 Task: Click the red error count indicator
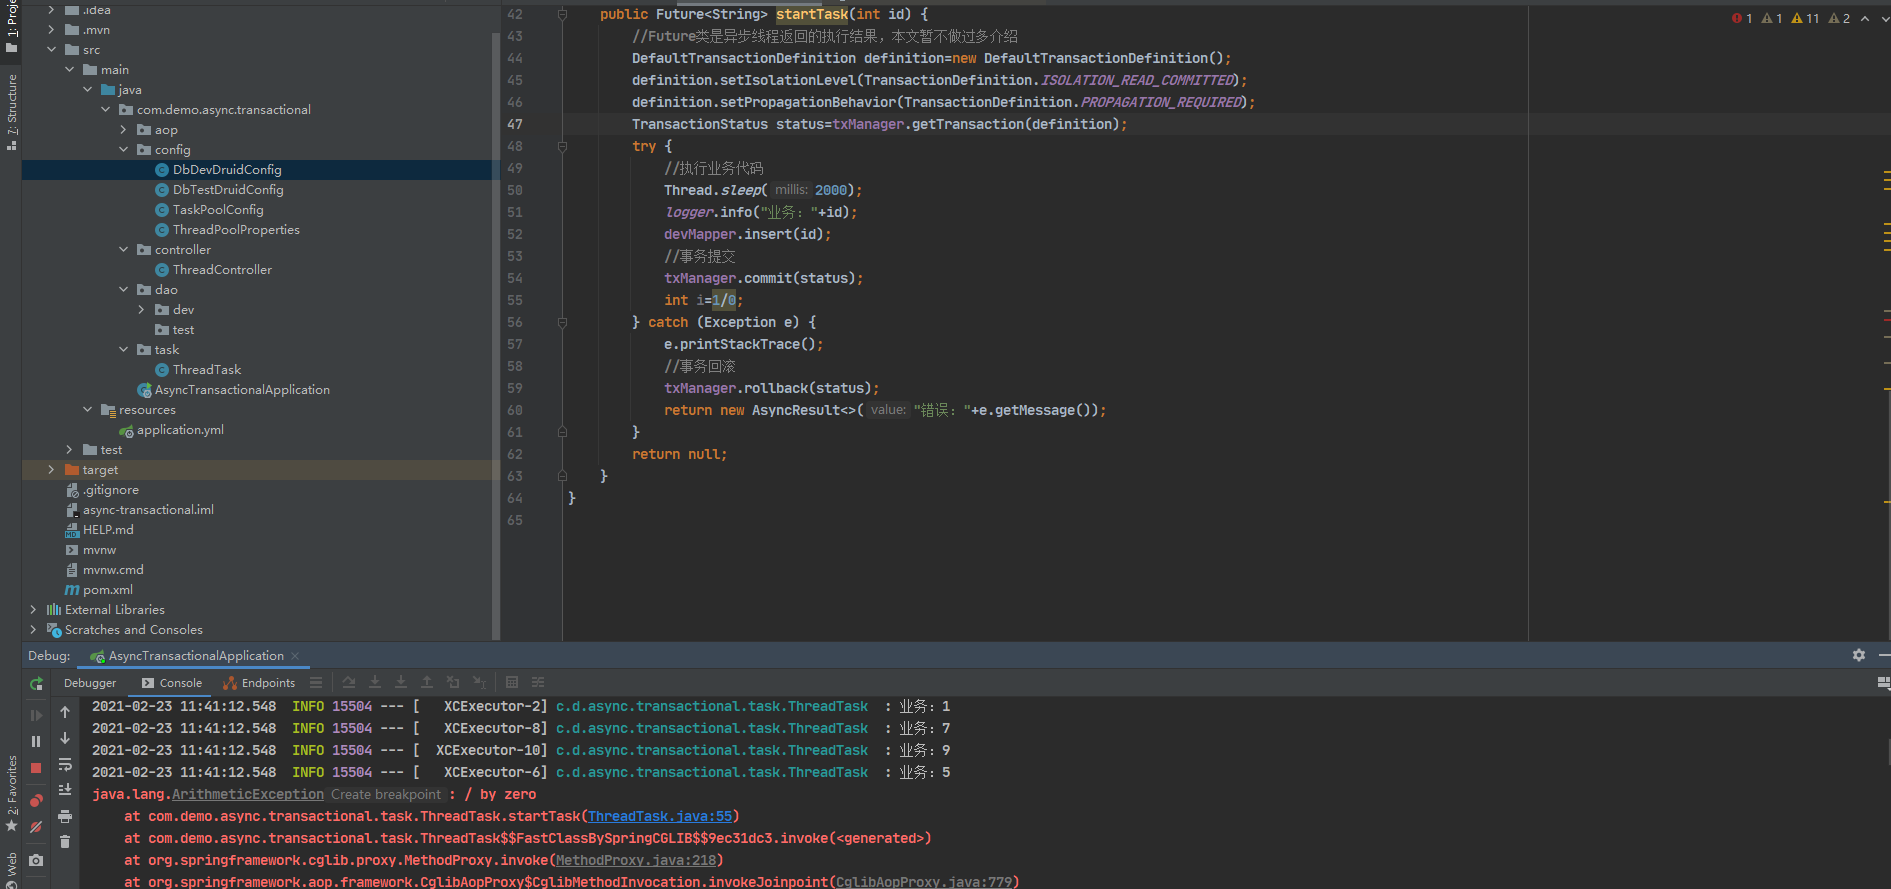1742,18
